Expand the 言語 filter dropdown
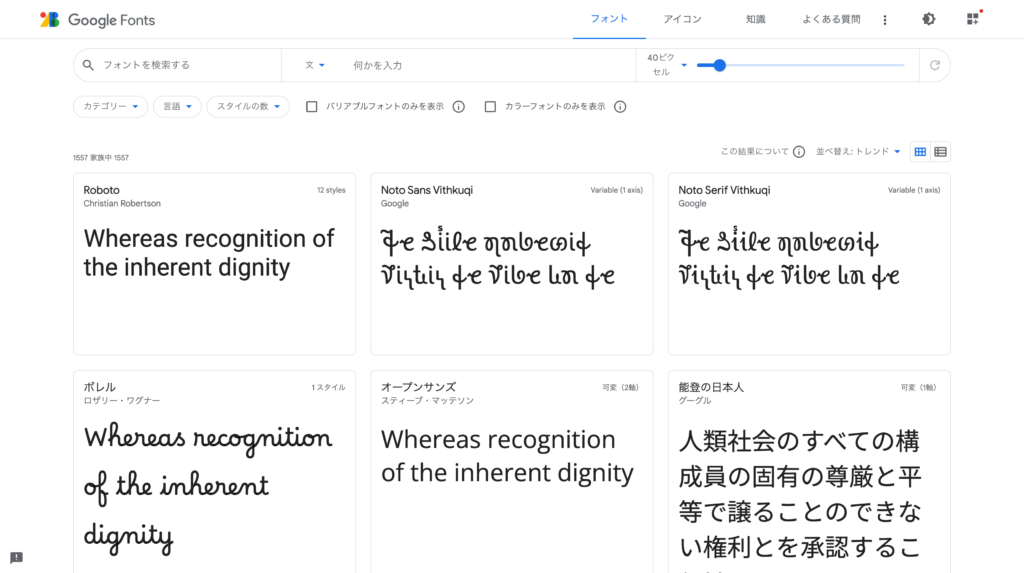The width and height of the screenshot is (1024, 573). point(177,107)
